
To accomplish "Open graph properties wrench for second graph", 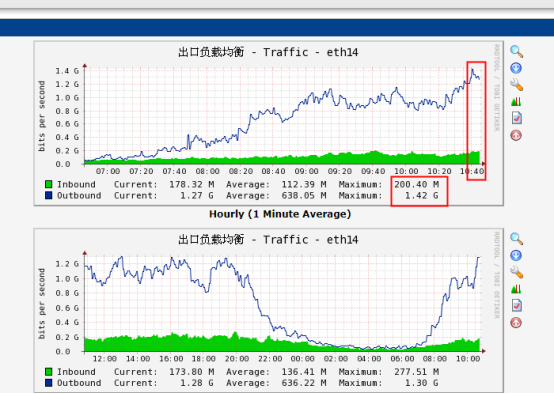I will [517, 272].
